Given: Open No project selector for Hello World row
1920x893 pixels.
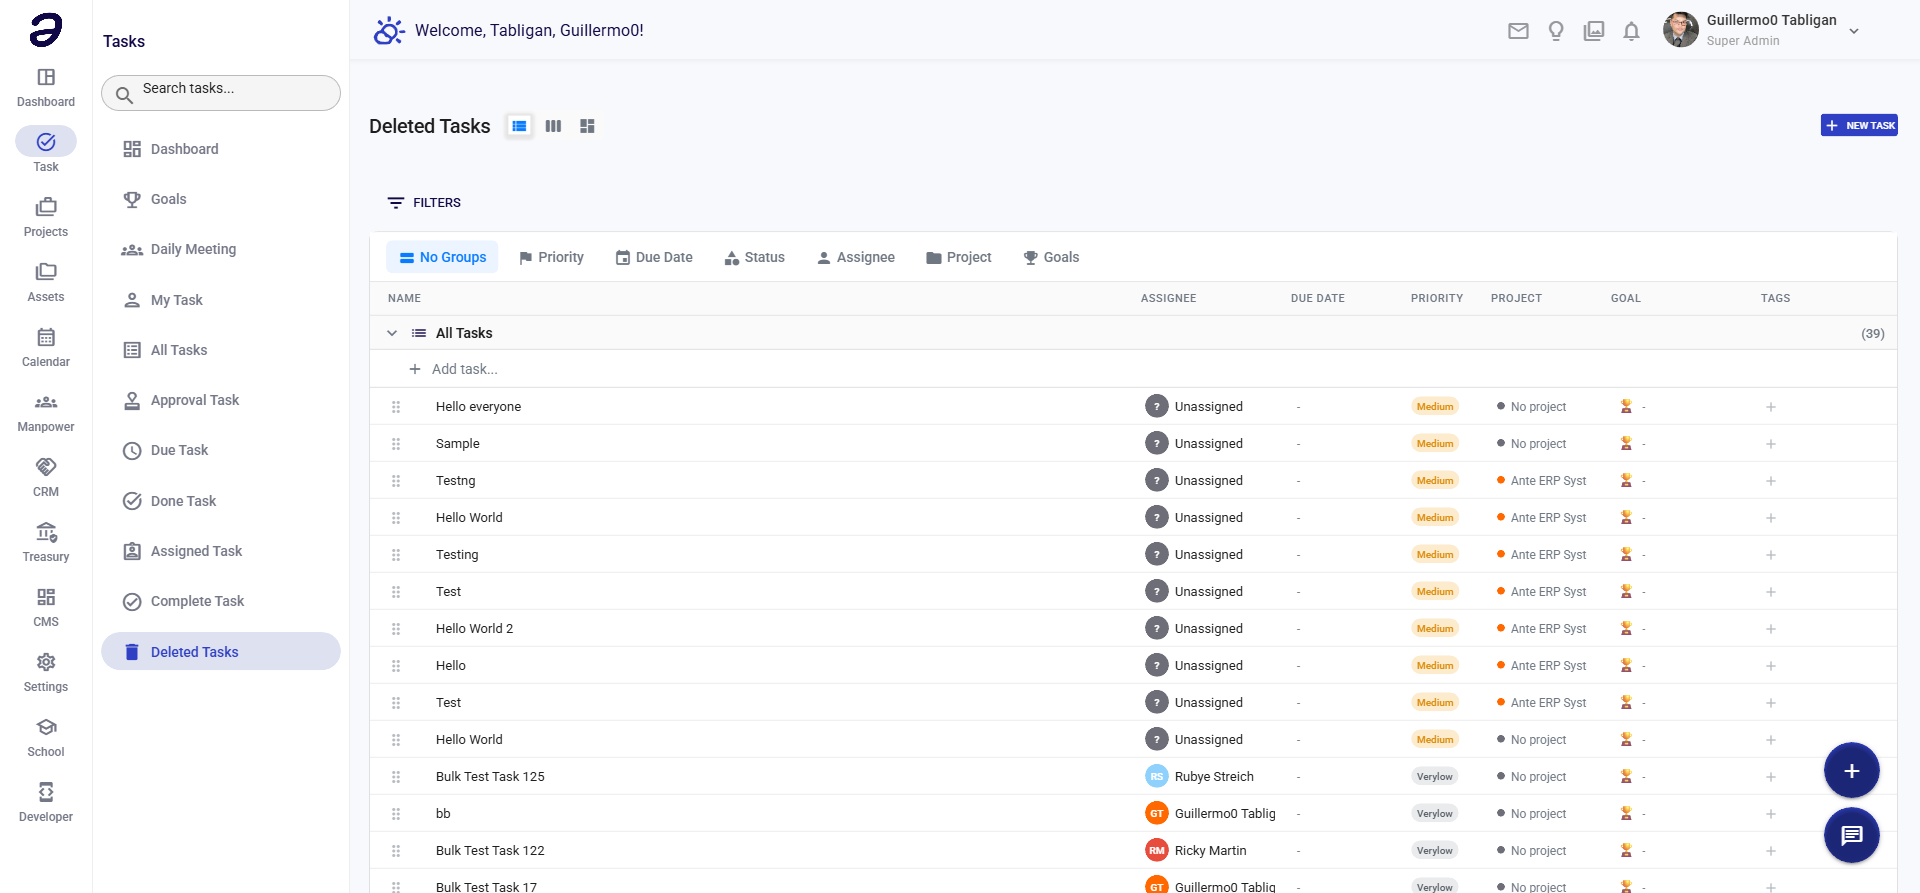Looking at the screenshot, I should click(1531, 740).
